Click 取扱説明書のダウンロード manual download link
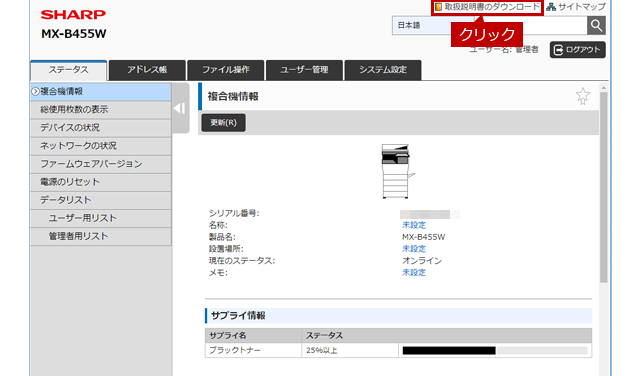The width and height of the screenshot is (640, 376). click(x=487, y=7)
